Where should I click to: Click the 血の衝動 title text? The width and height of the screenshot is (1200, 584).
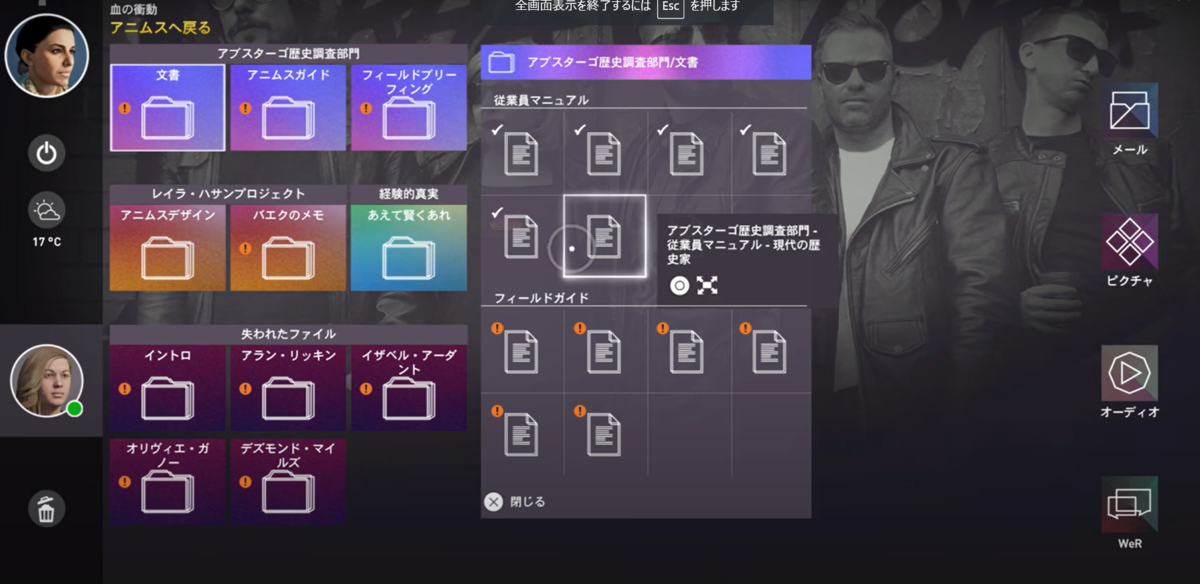point(133,9)
